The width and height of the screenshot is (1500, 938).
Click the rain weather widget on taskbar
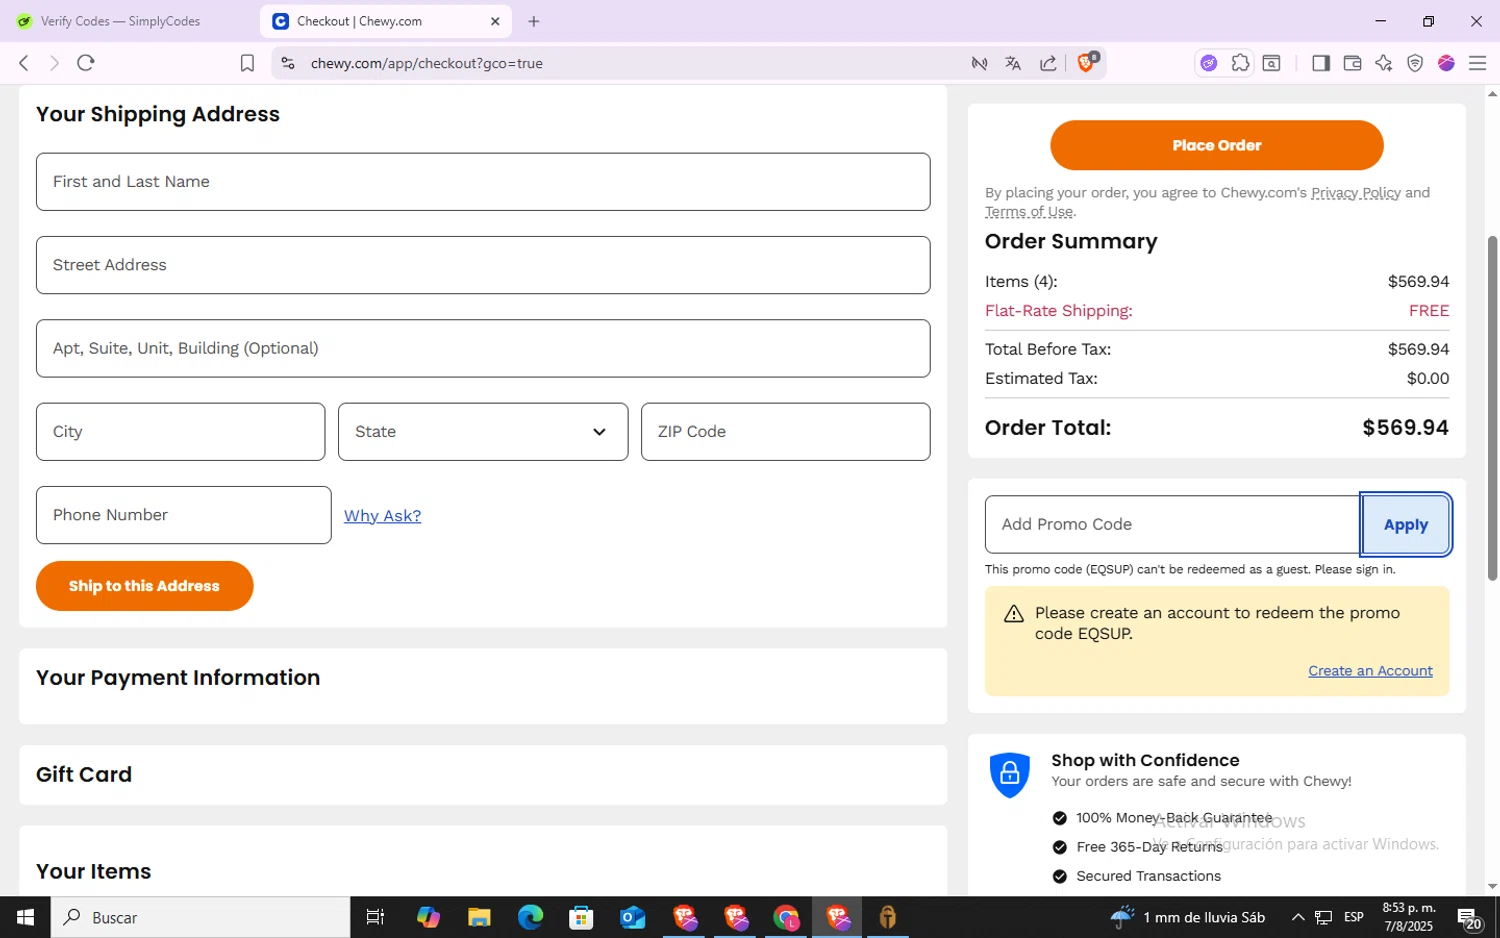[x=1187, y=917]
